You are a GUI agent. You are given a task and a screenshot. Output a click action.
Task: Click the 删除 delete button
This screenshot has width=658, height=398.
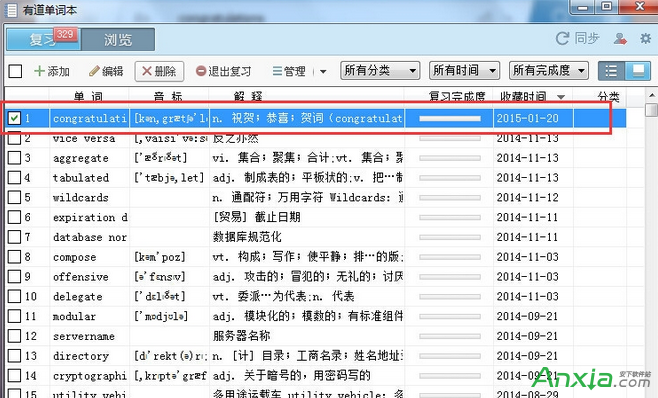click(x=159, y=71)
